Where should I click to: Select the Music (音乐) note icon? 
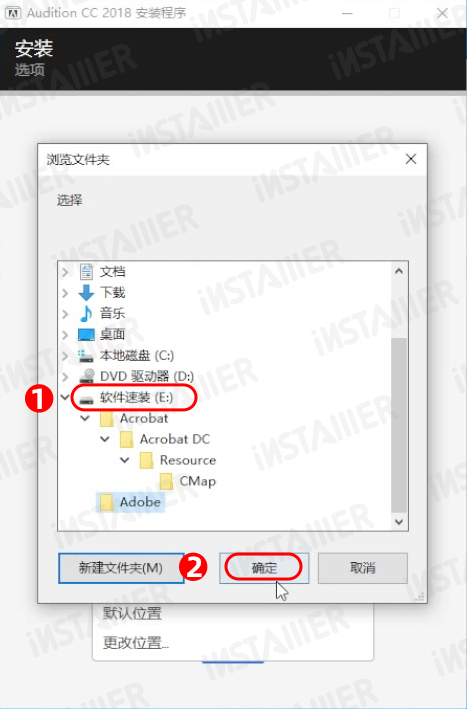coord(86,313)
